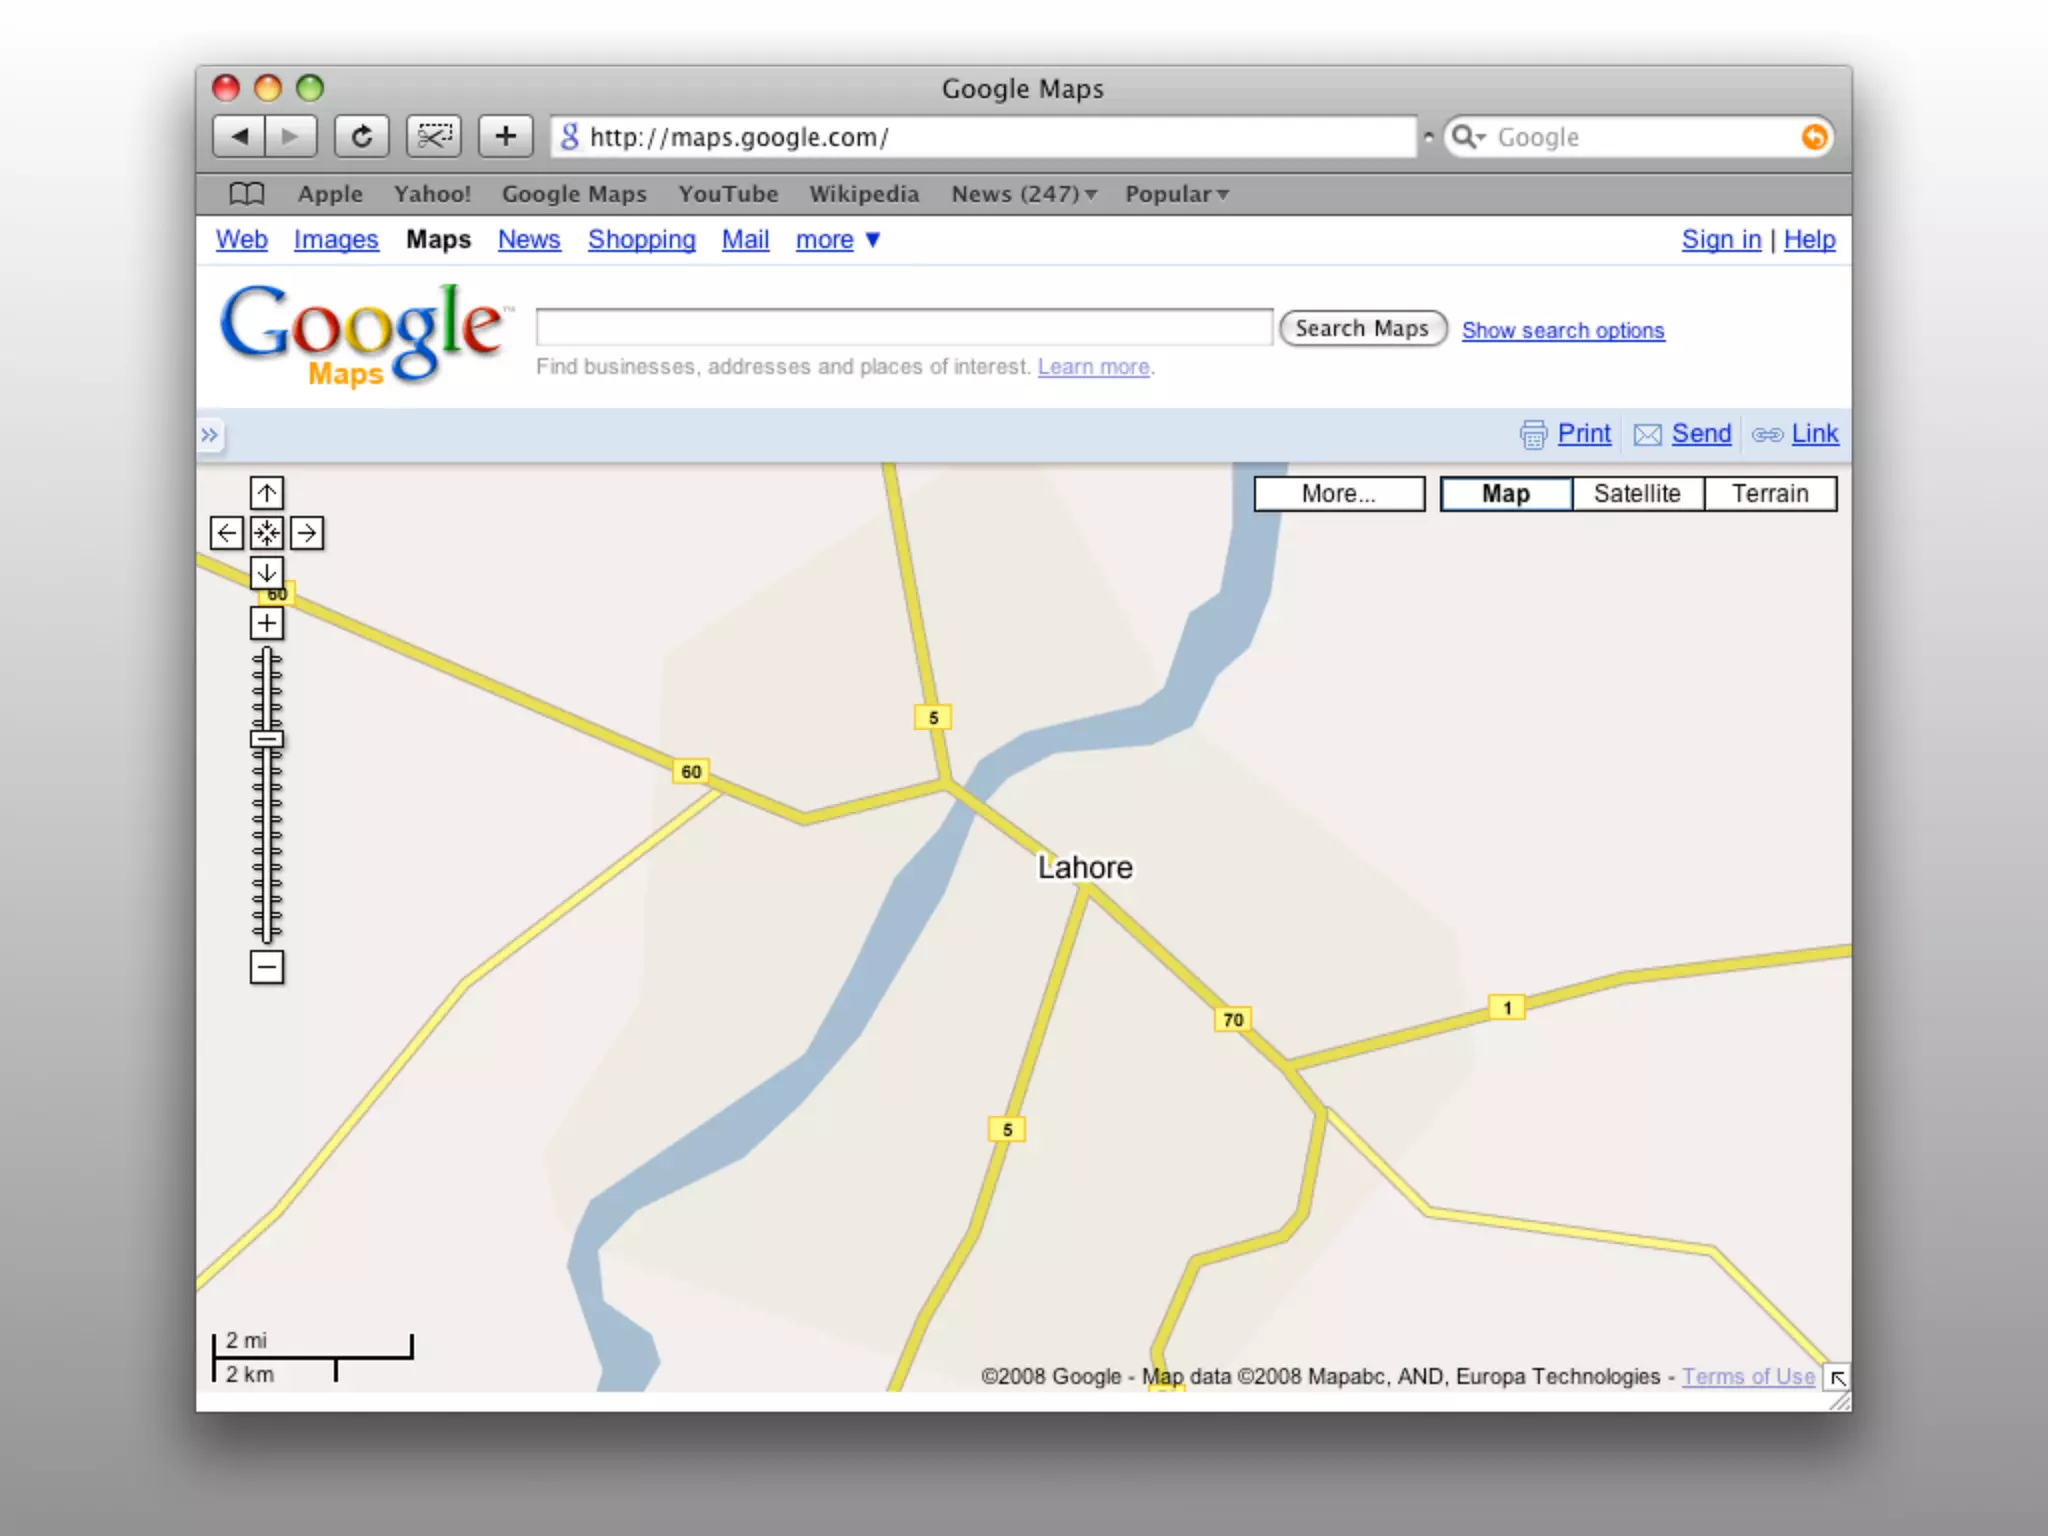
Task: Pan the map left with the arrow
Action: pos(227,533)
